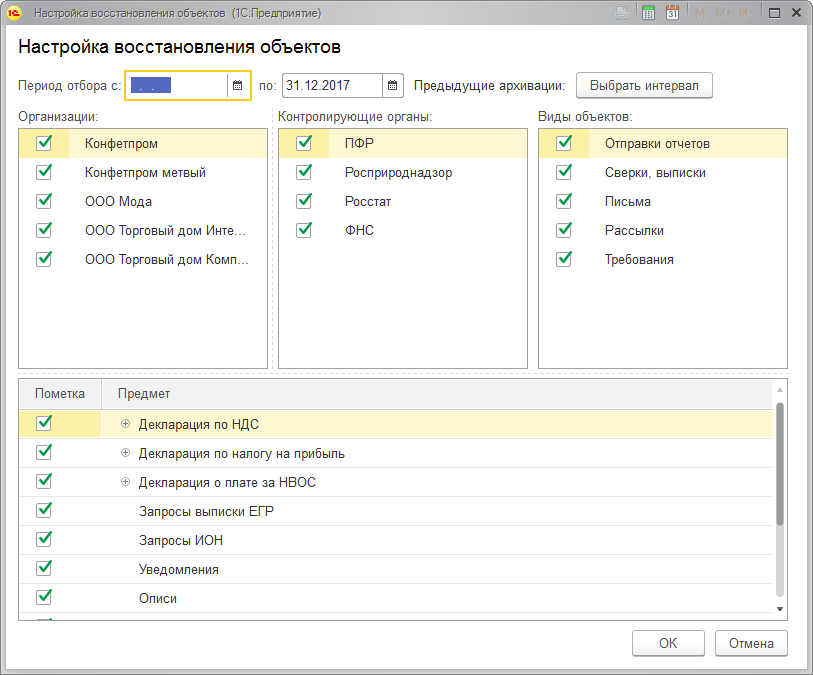Expand Декларация по налогу на прибыль
This screenshot has height=675, width=813.
pyautogui.click(x=126, y=453)
